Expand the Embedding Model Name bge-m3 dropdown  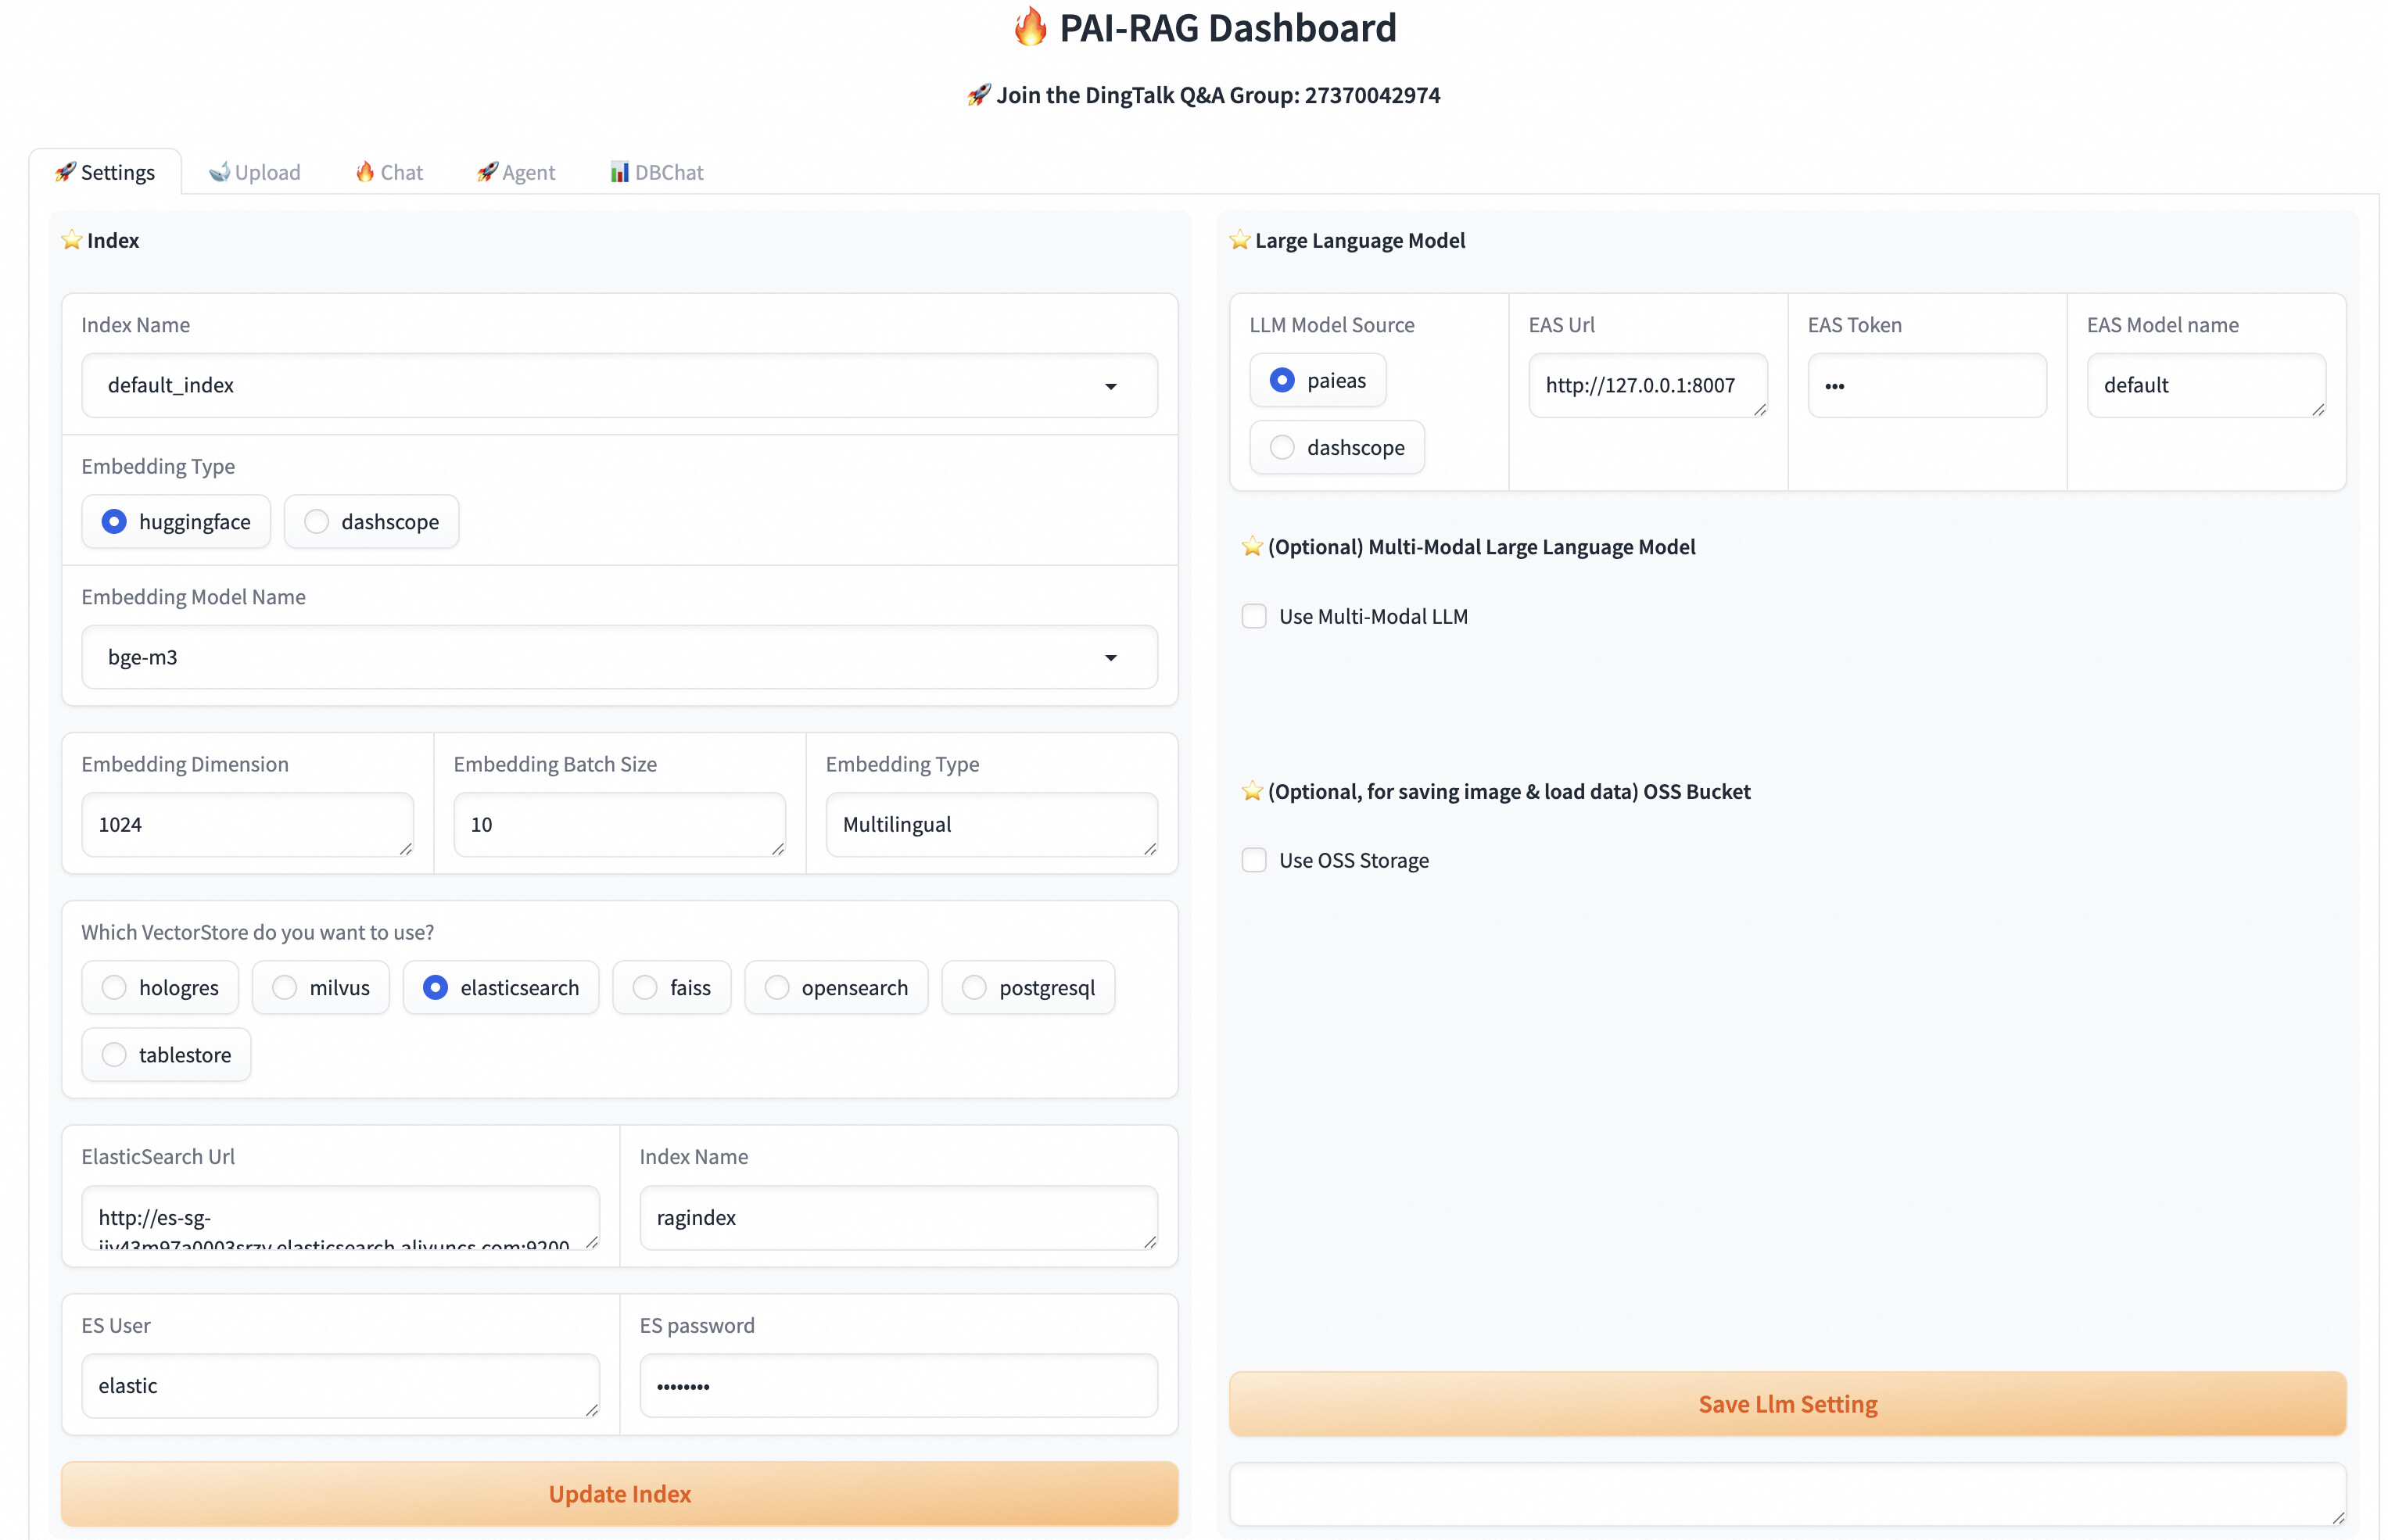(1110, 657)
